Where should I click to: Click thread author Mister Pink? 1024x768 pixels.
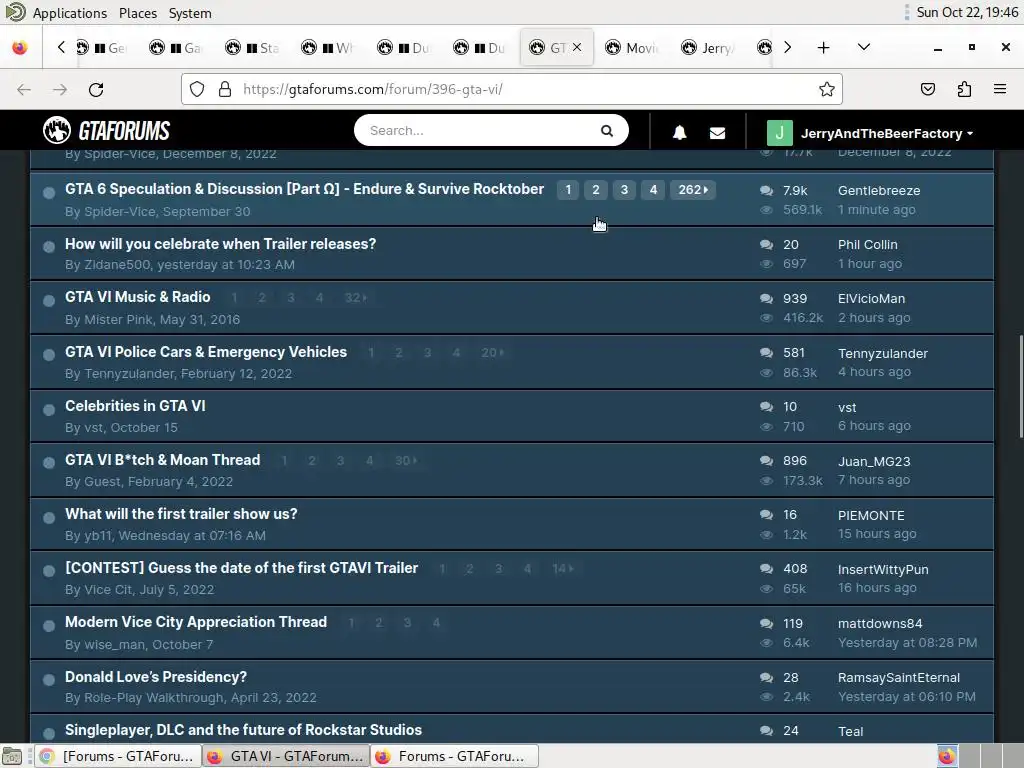click(x=118, y=319)
